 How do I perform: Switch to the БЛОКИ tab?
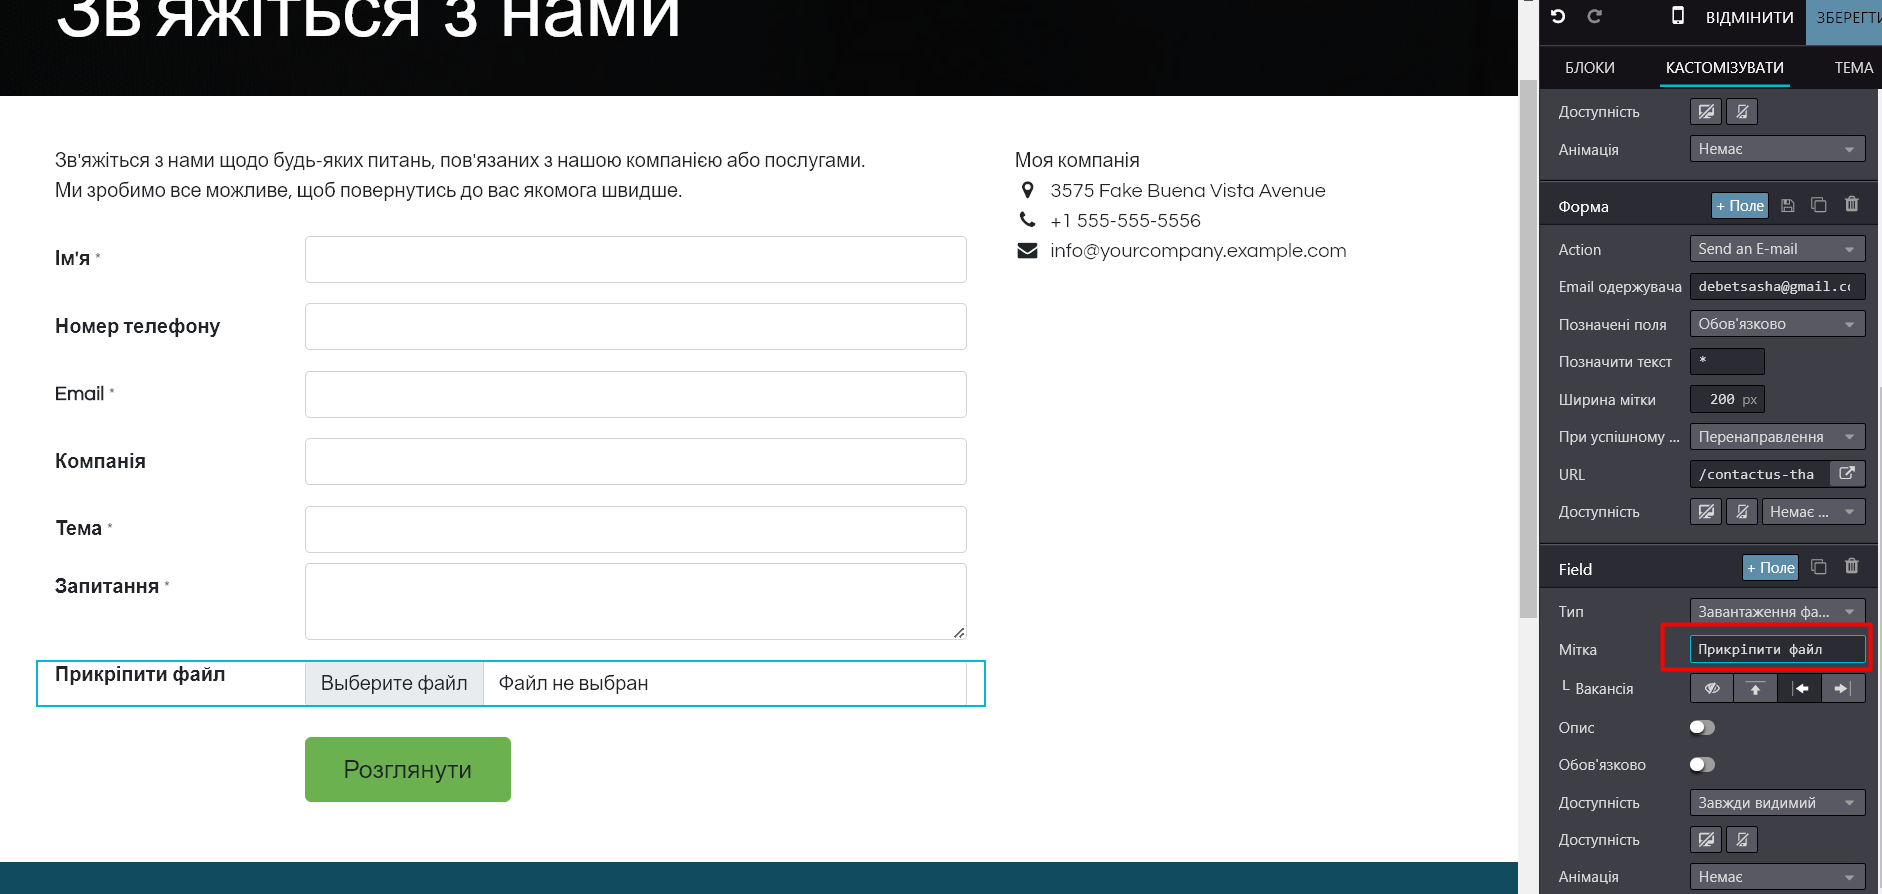click(x=1589, y=68)
